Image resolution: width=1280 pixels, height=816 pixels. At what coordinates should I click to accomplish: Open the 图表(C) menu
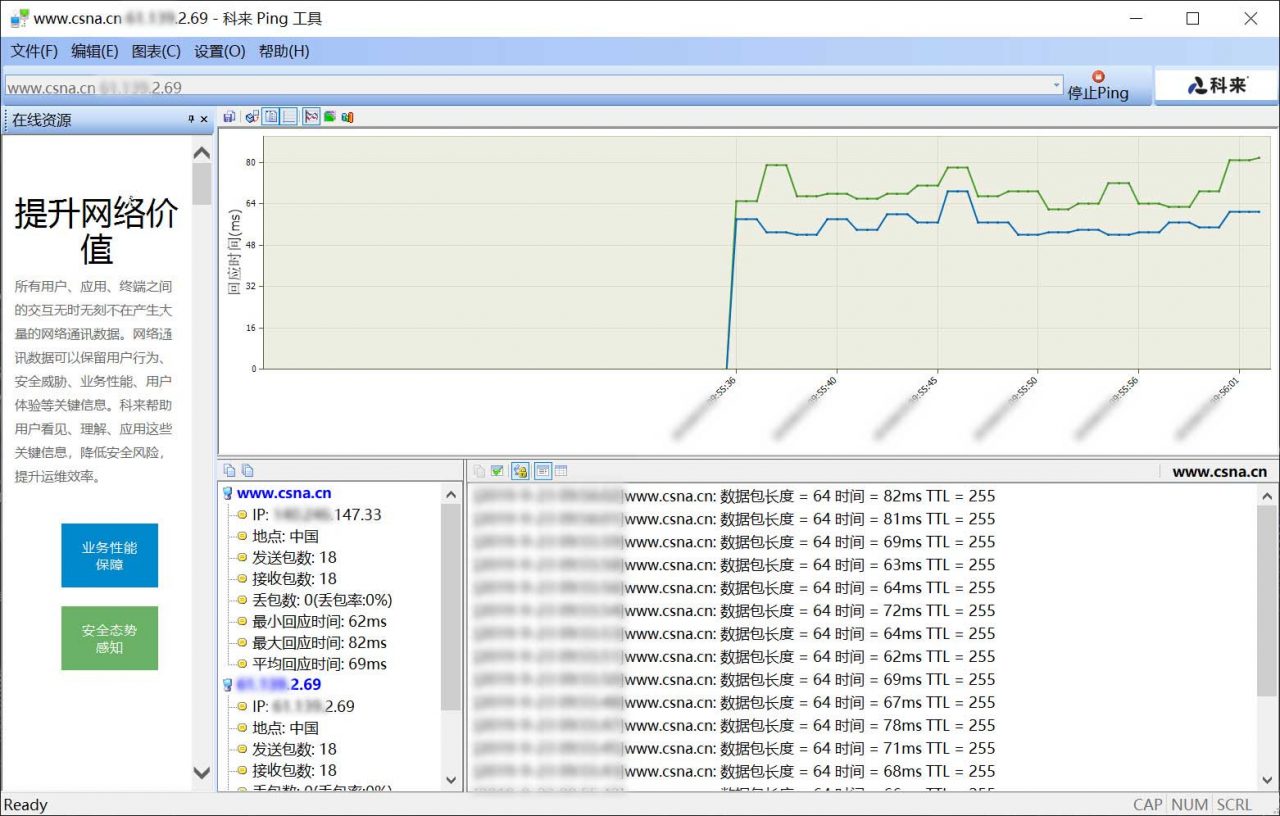(156, 51)
